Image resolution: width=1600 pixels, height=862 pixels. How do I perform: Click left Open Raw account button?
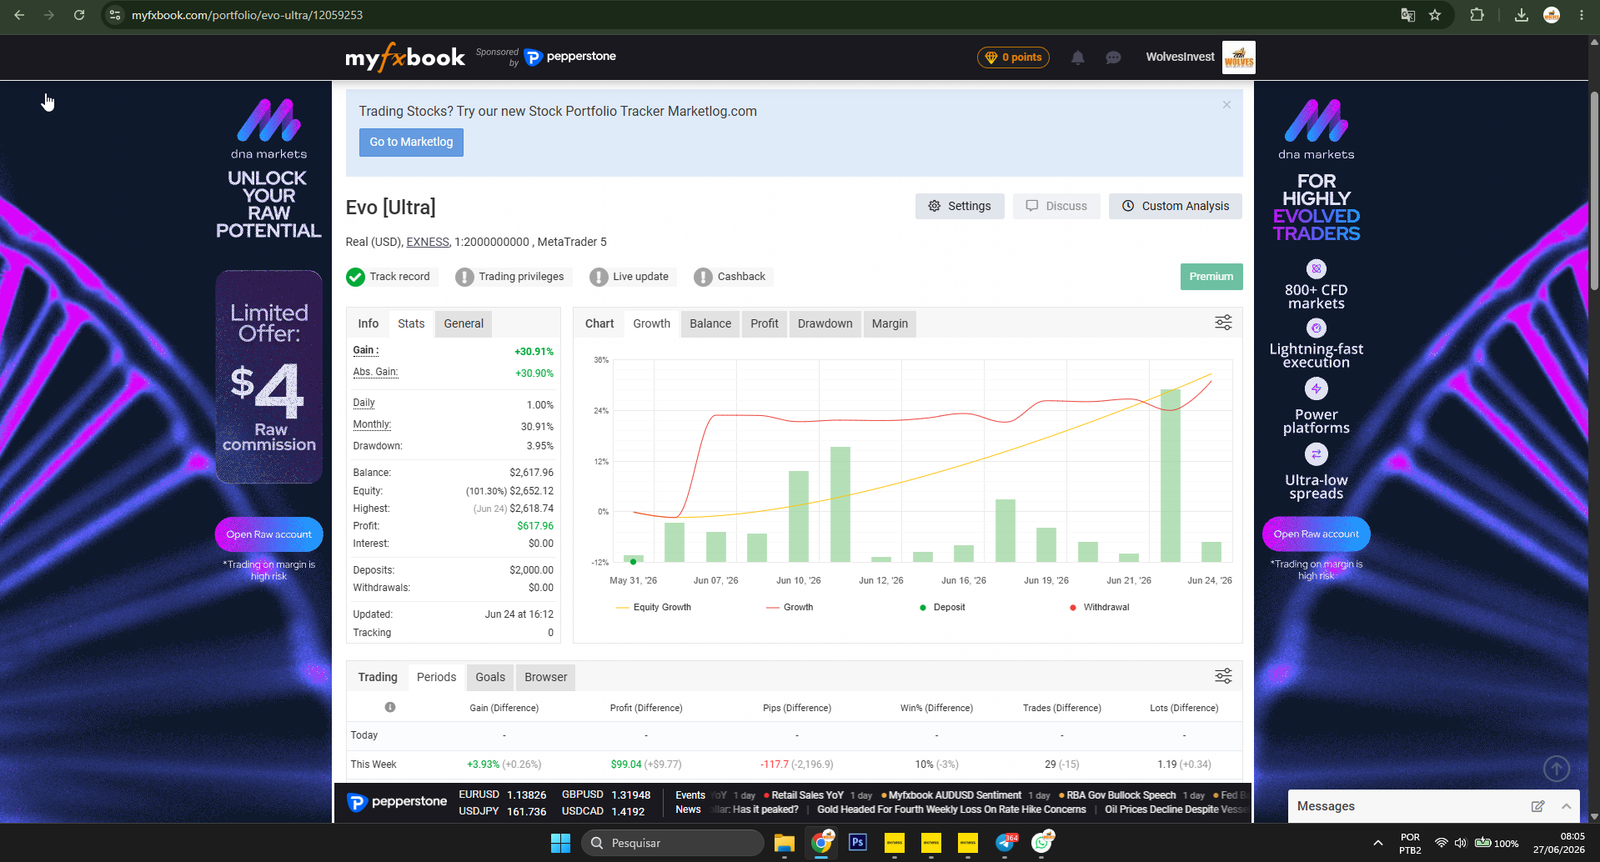point(268,535)
